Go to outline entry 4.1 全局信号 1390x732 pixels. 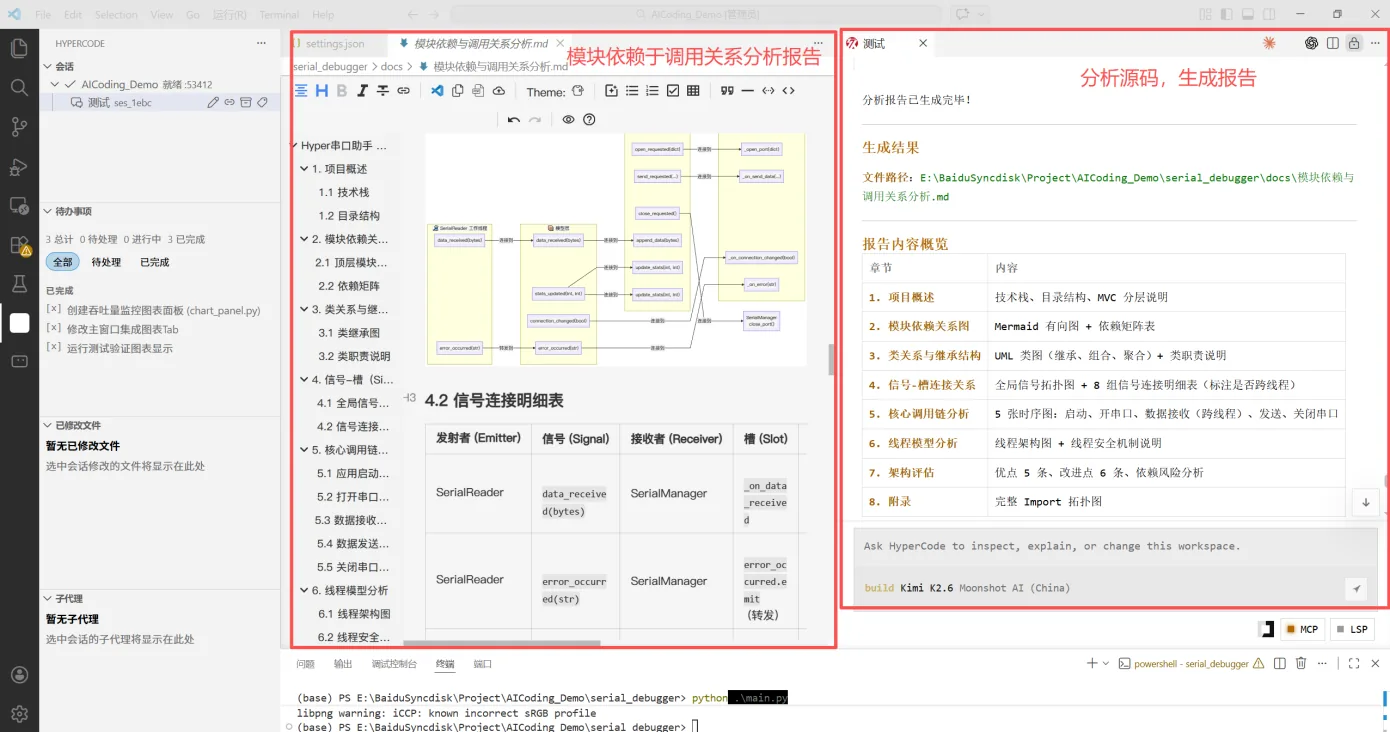(x=353, y=403)
